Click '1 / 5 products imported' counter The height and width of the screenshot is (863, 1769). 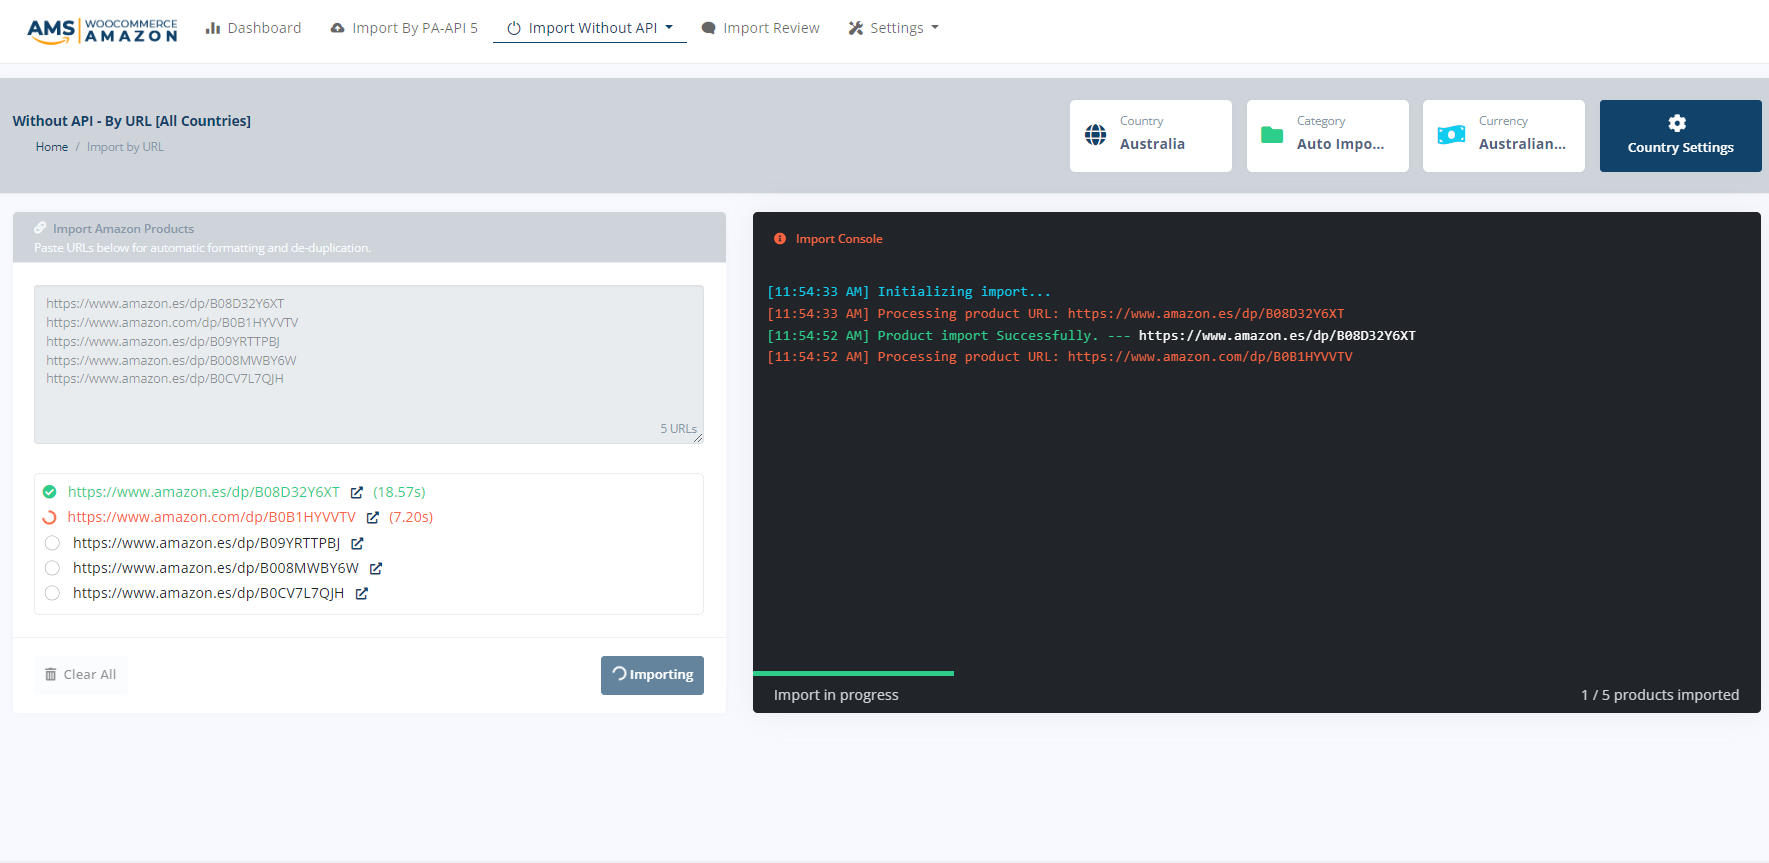pyautogui.click(x=1660, y=695)
